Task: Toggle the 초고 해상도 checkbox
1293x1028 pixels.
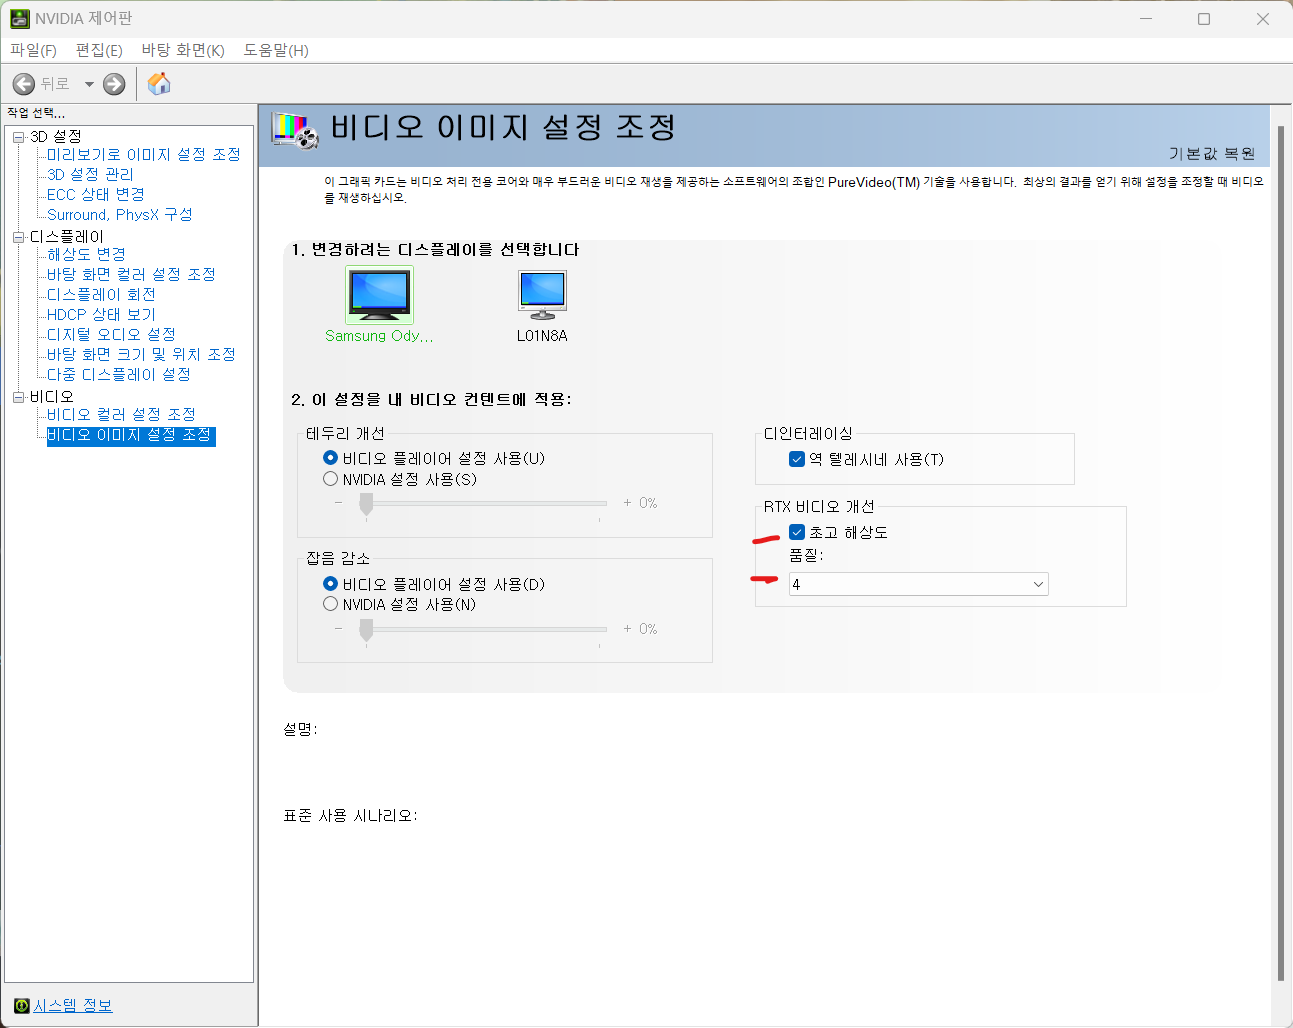Action: 797,532
